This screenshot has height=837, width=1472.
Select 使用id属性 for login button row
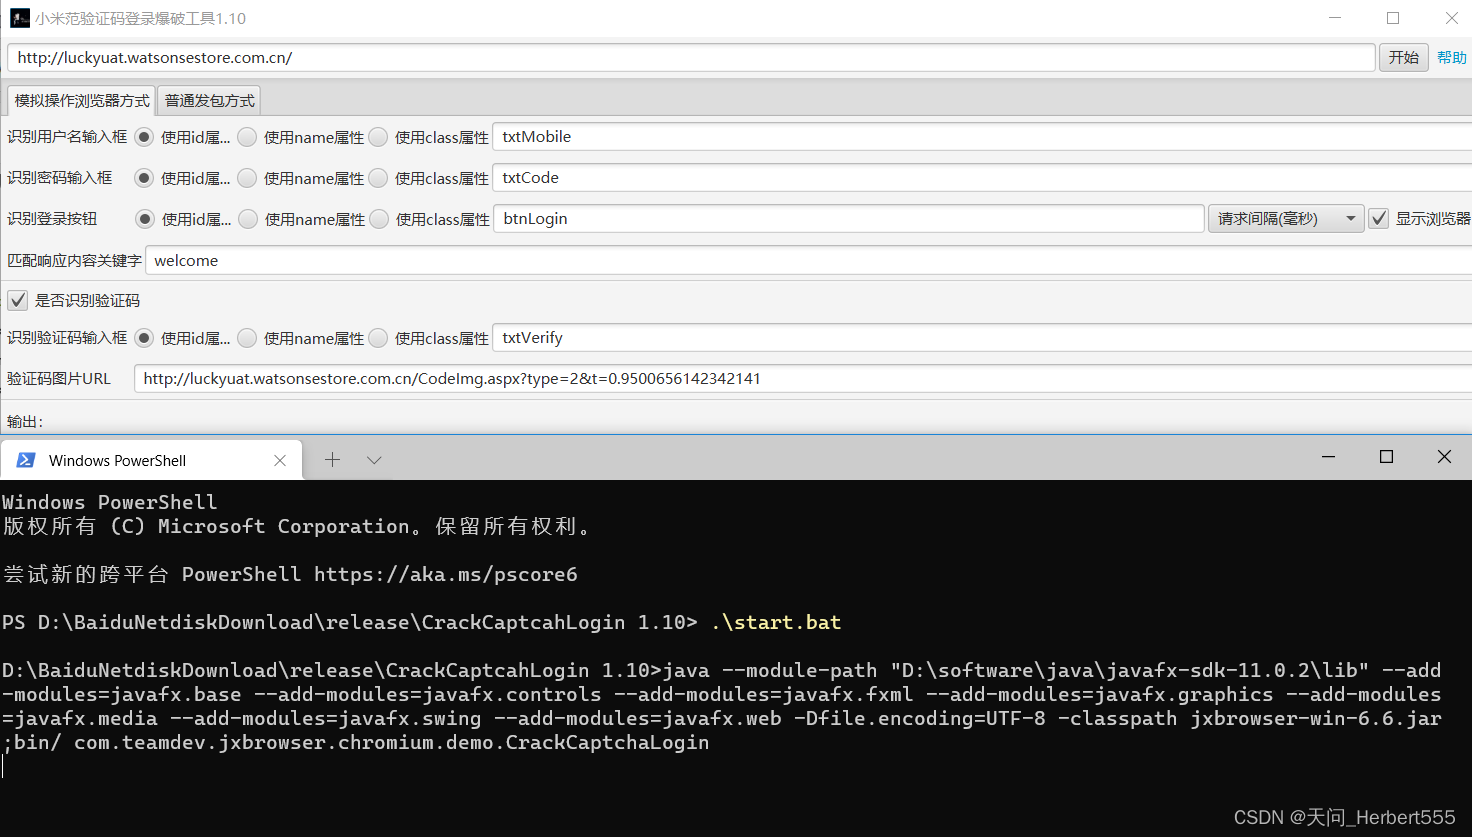145,219
